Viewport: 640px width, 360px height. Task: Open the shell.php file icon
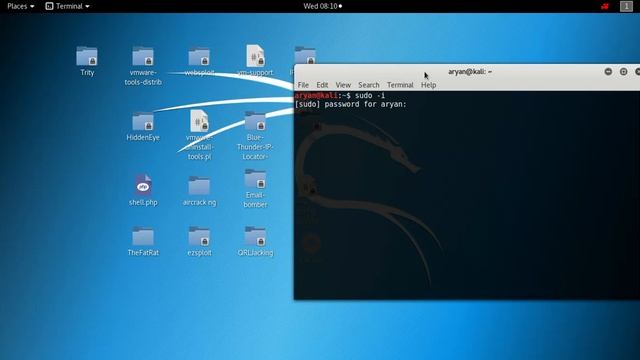[143, 186]
